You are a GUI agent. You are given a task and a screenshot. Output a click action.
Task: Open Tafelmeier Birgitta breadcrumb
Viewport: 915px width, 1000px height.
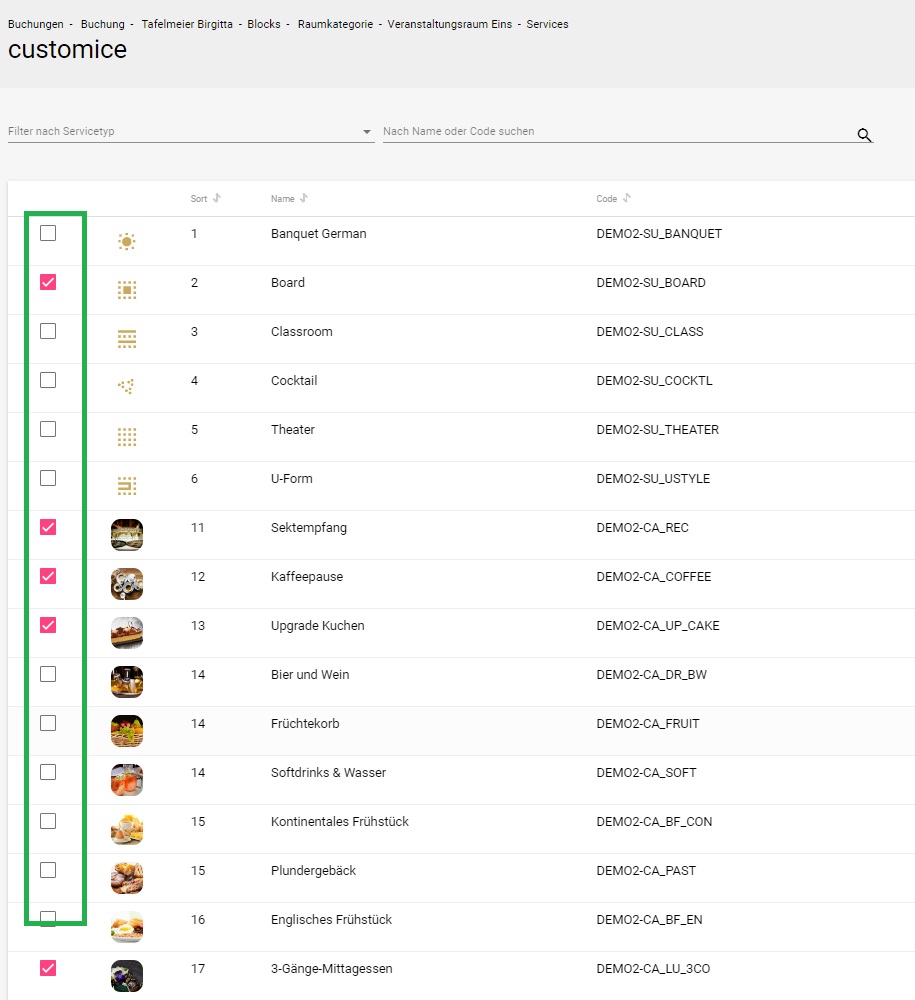click(x=187, y=24)
